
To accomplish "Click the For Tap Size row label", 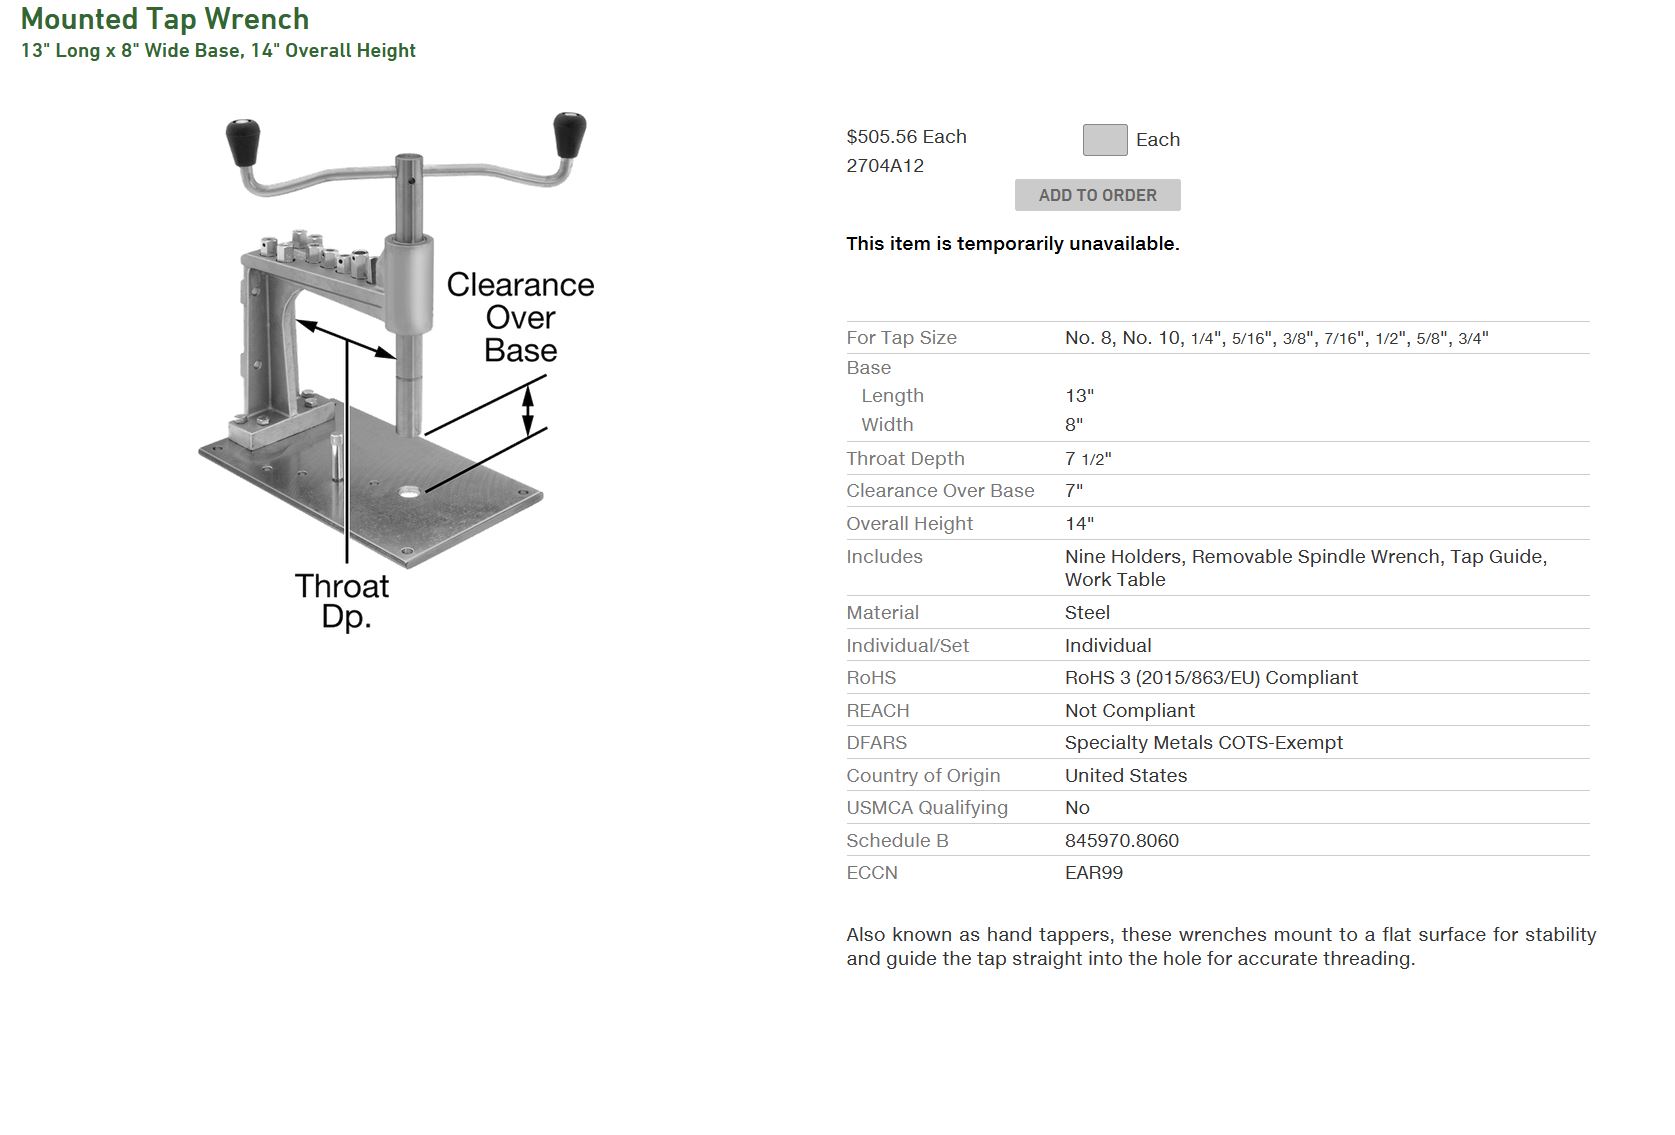I will click(901, 338).
